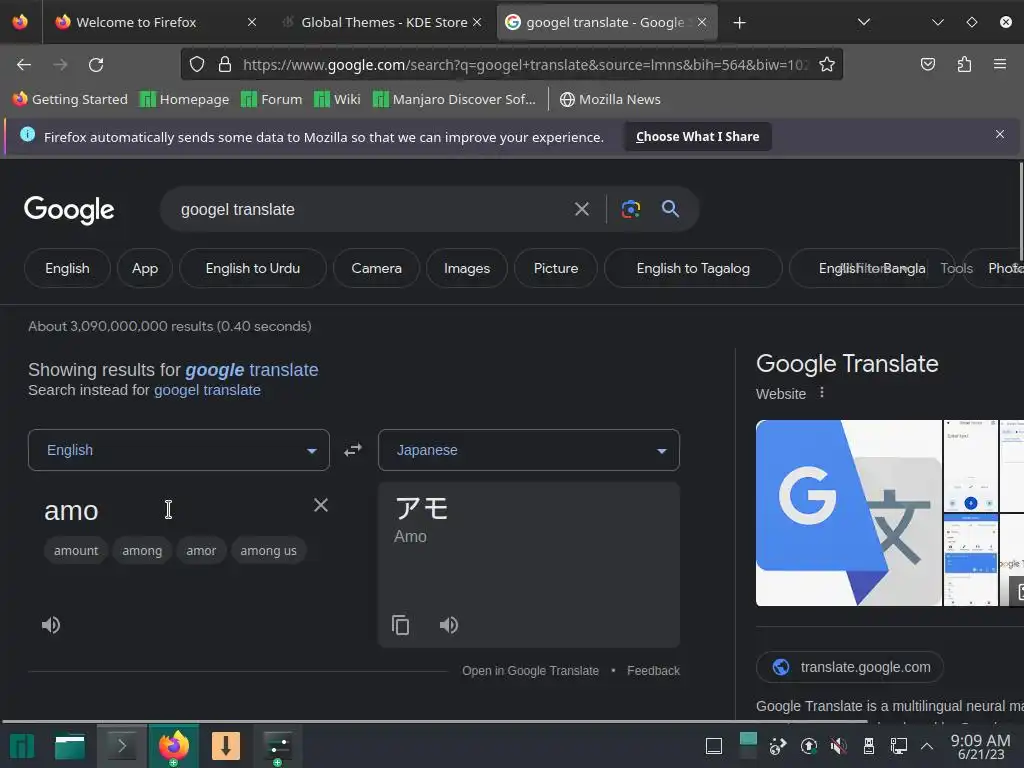Open the file manager from the taskbar
Viewport: 1024px width, 768px height.
point(69,746)
